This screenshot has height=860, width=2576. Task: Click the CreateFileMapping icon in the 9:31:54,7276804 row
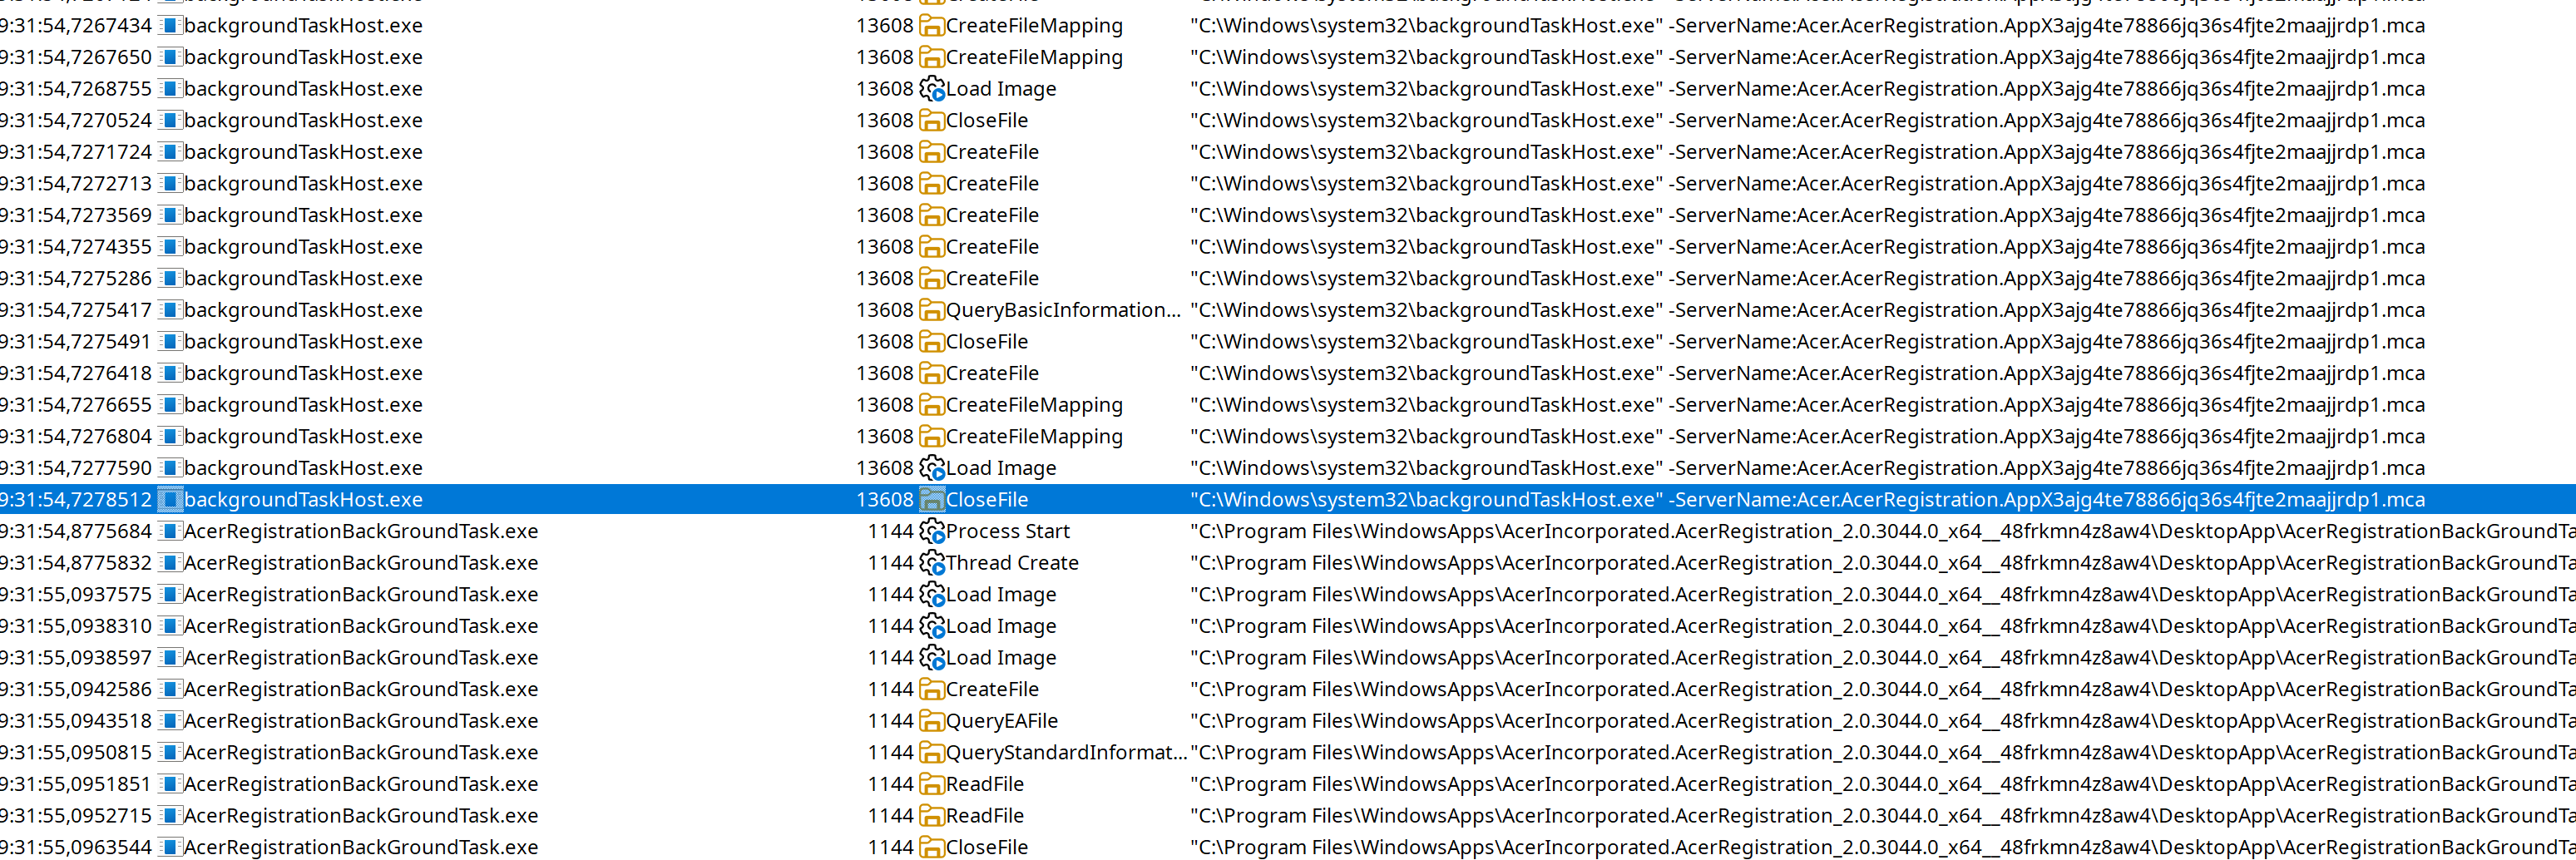pyautogui.click(x=932, y=437)
